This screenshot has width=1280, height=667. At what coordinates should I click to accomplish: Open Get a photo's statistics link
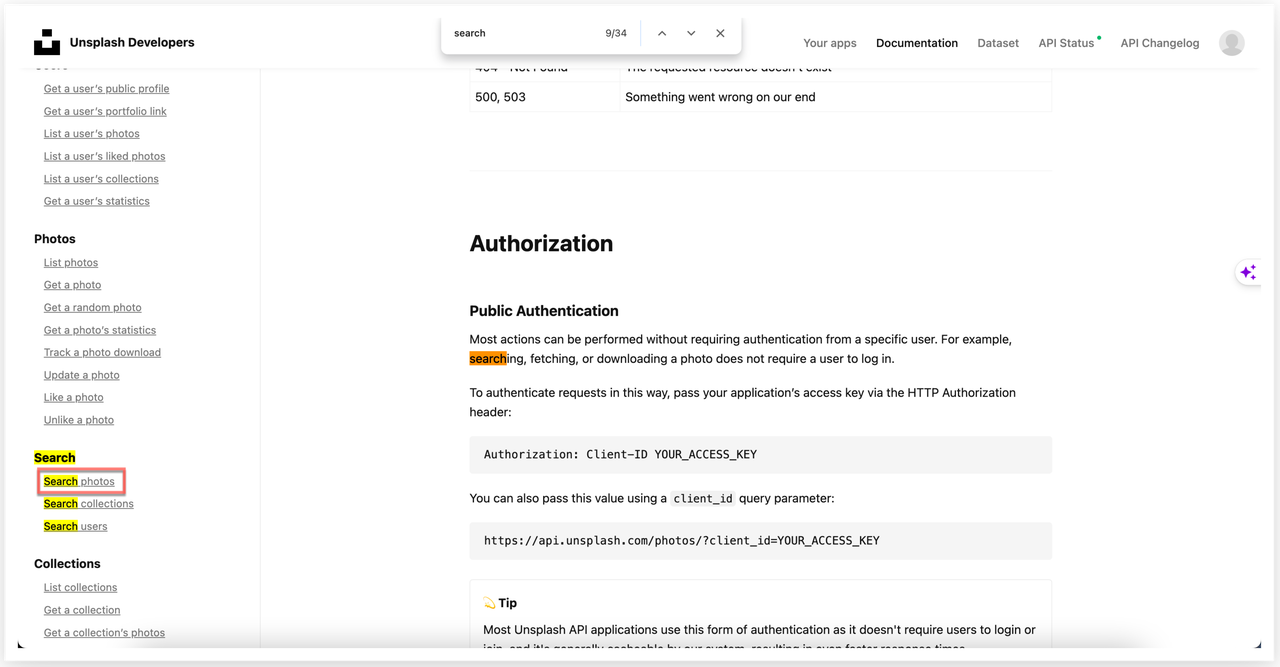(100, 330)
